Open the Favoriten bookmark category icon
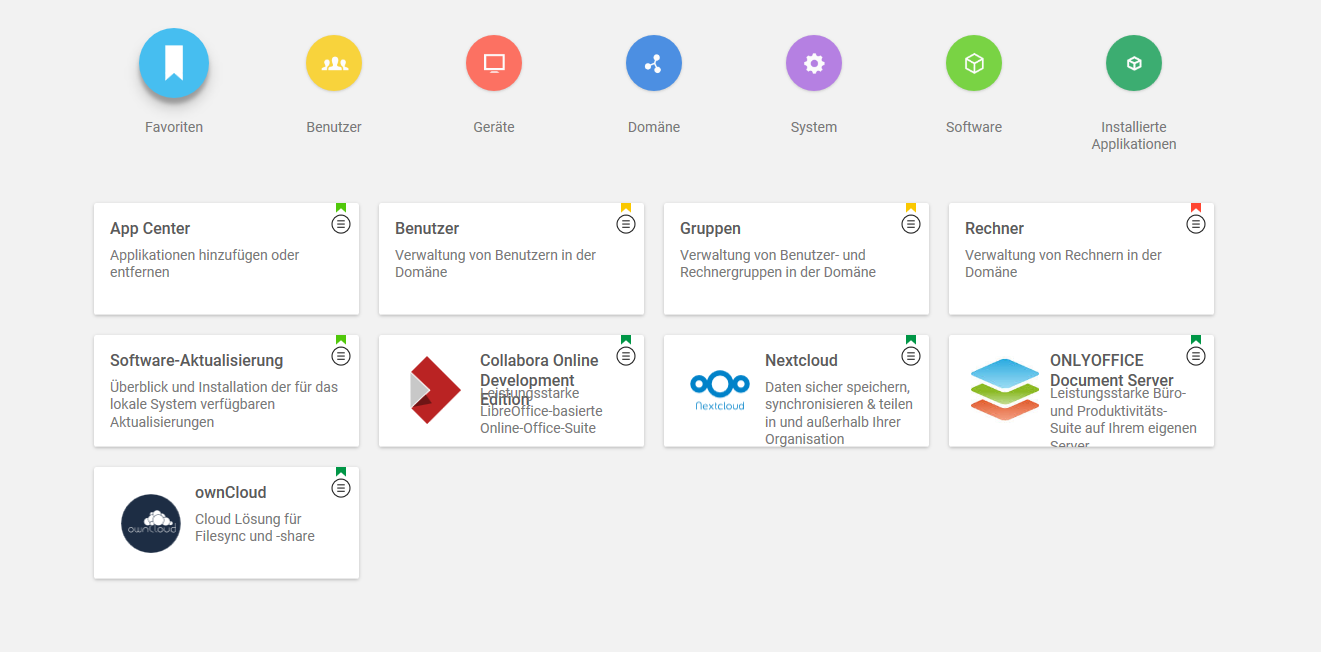The image size is (1321, 652). [x=174, y=64]
